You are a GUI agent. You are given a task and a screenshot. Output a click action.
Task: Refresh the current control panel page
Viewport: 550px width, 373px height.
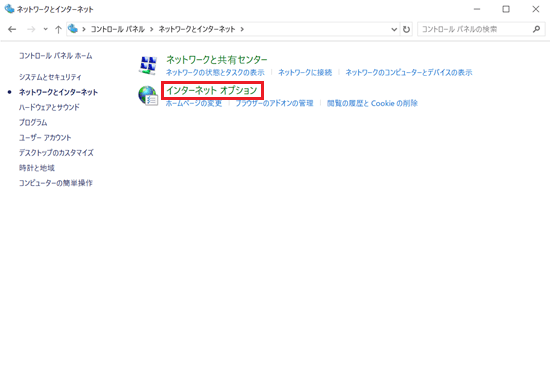(406, 29)
